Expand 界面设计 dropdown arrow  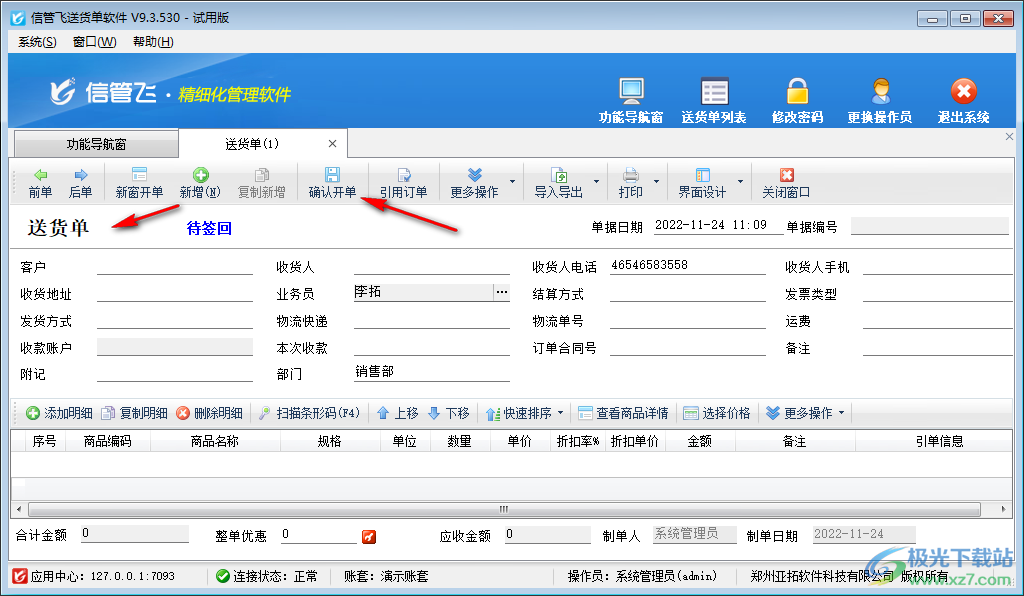coord(740,181)
